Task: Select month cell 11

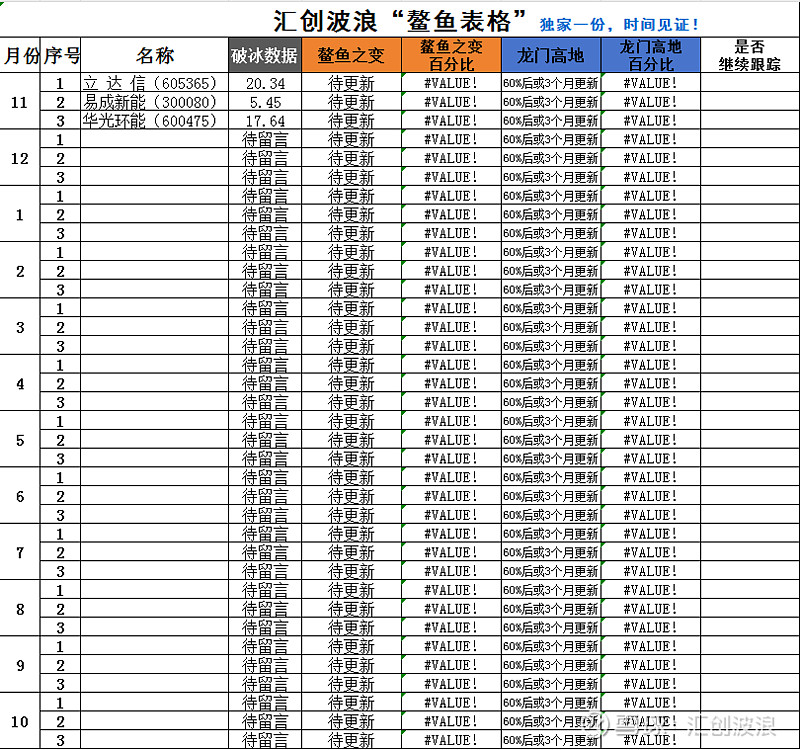Action: coord(20,102)
